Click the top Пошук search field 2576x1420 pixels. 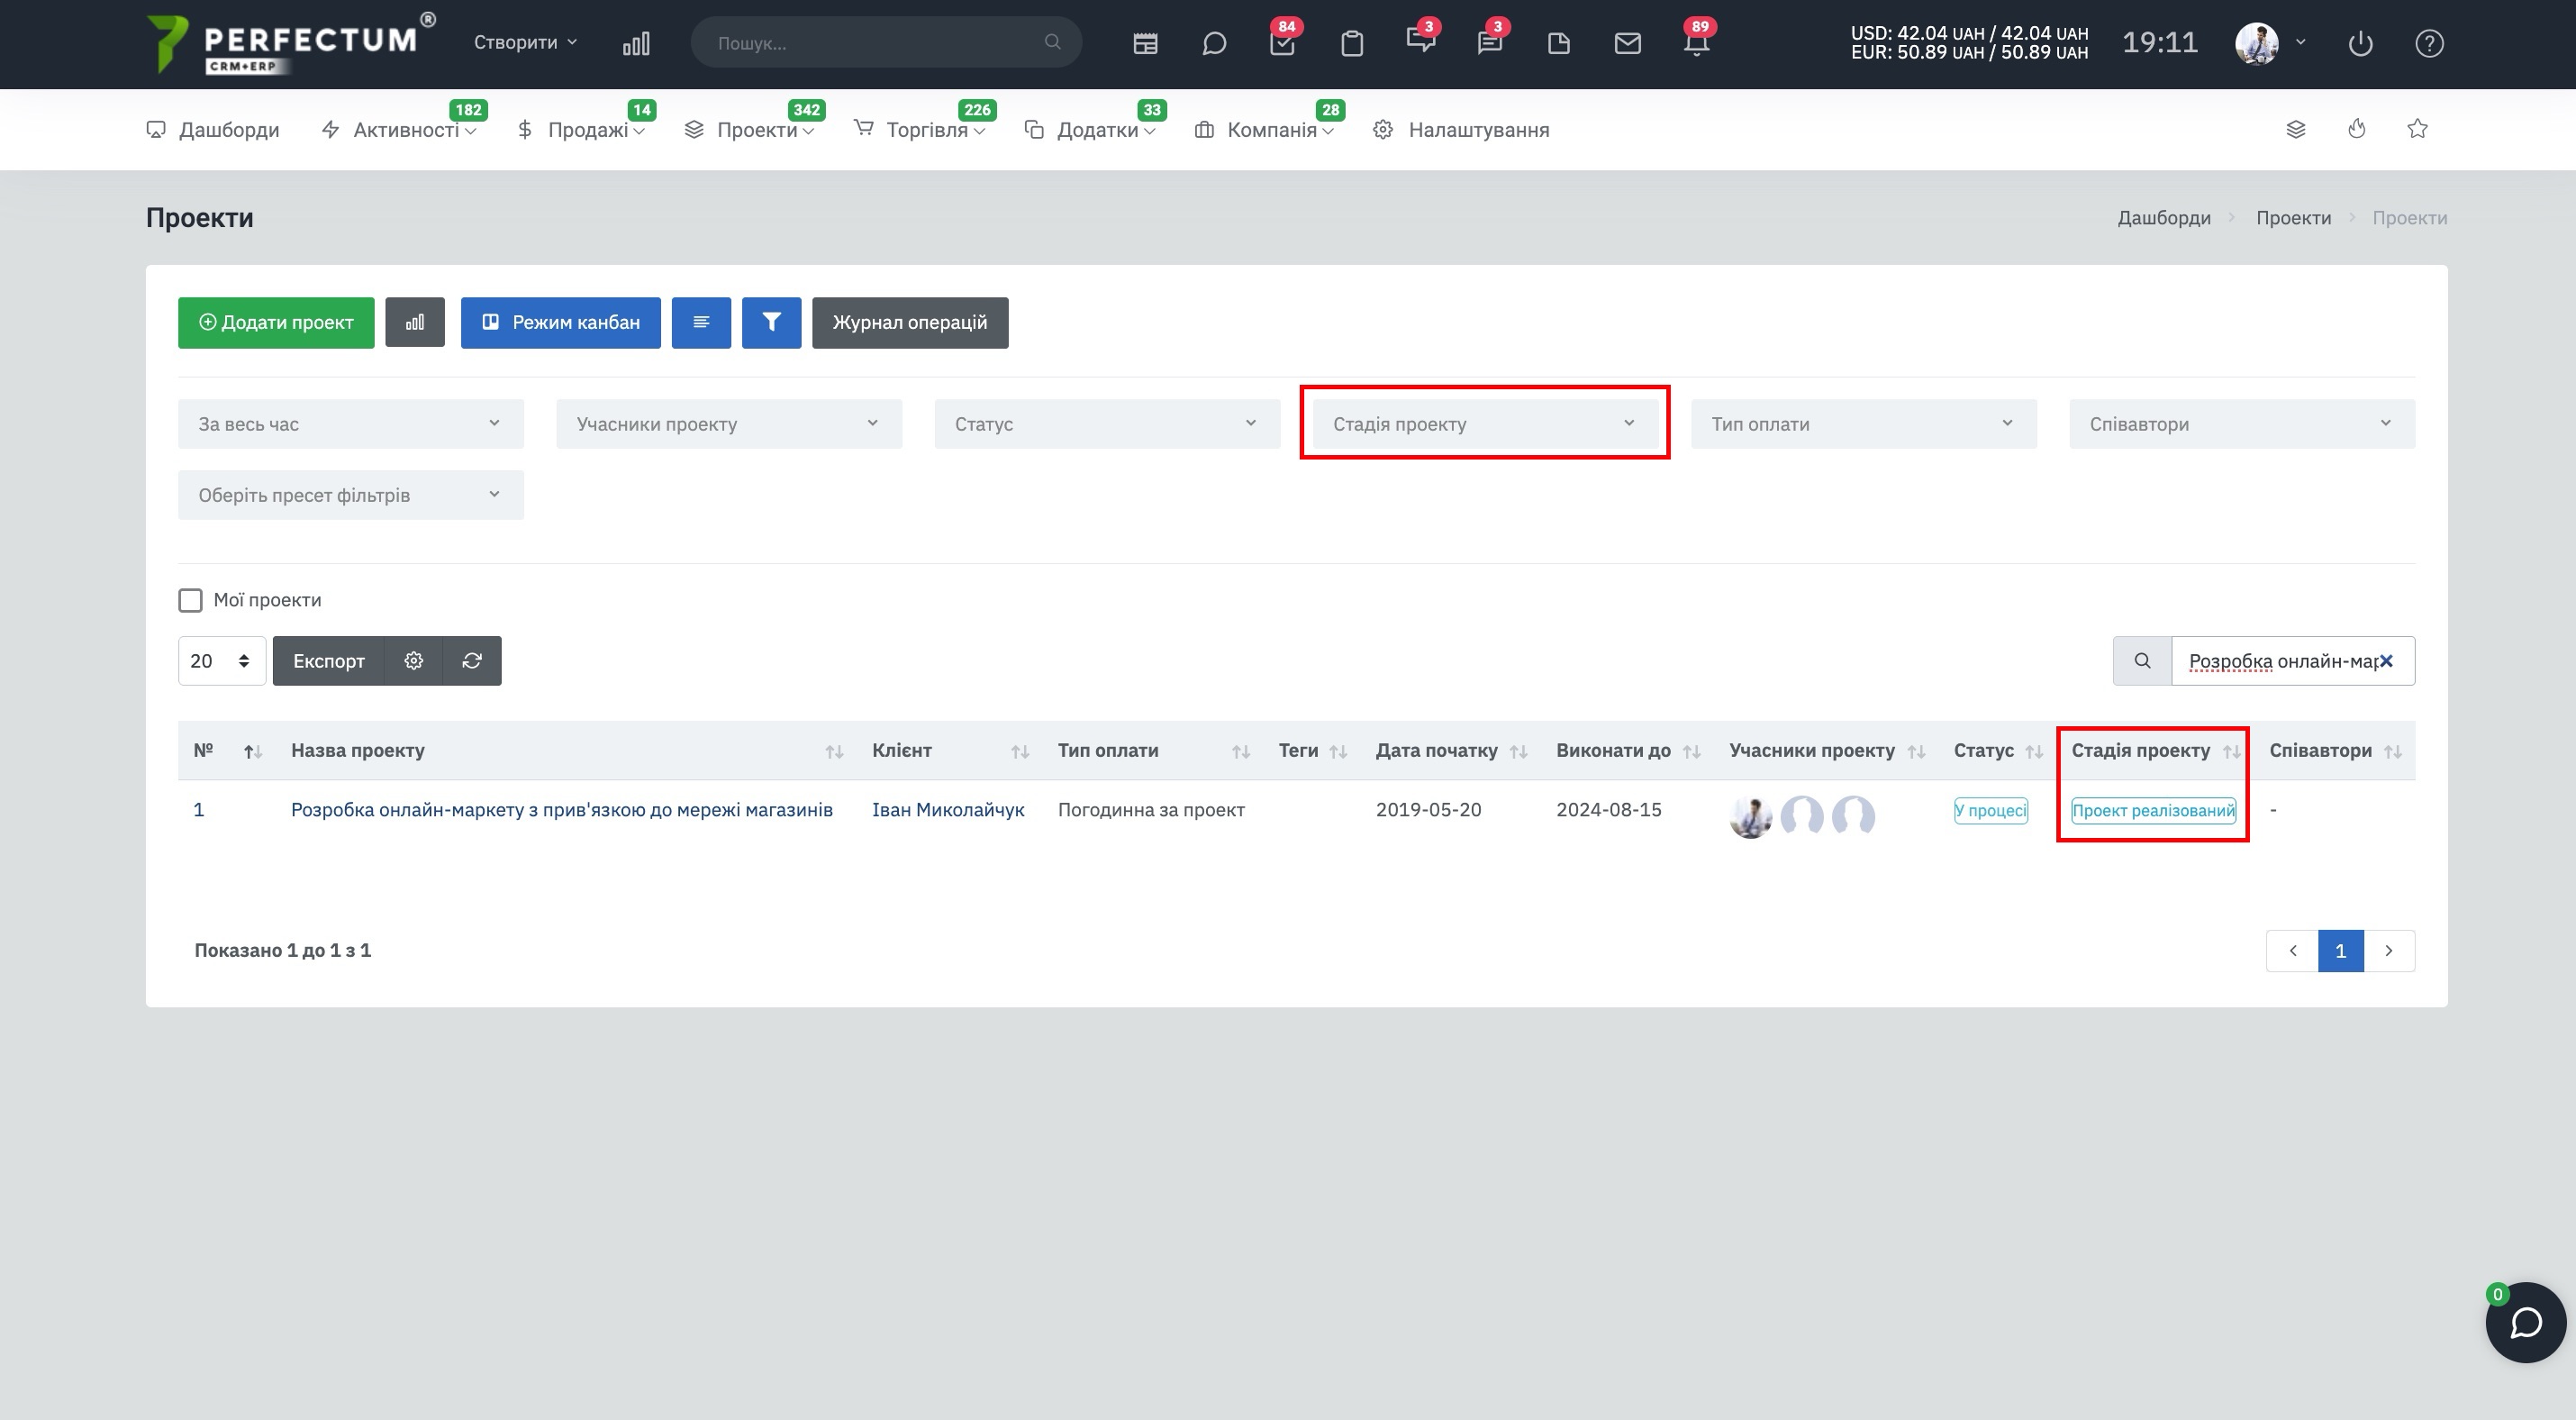886,42
